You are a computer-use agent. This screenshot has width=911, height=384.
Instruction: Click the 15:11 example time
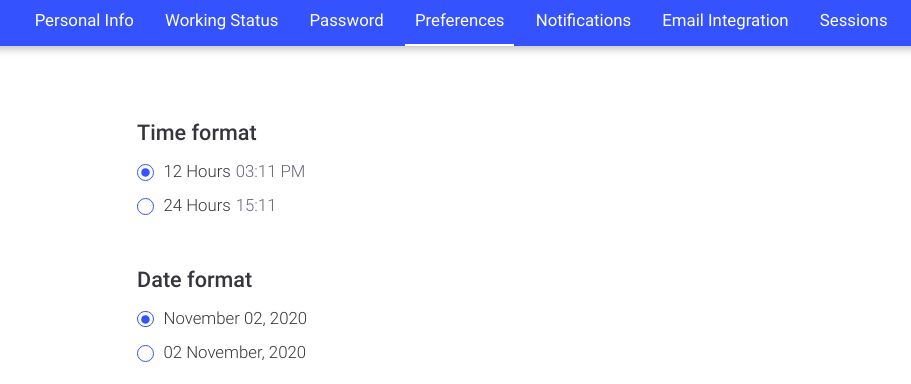(256, 206)
